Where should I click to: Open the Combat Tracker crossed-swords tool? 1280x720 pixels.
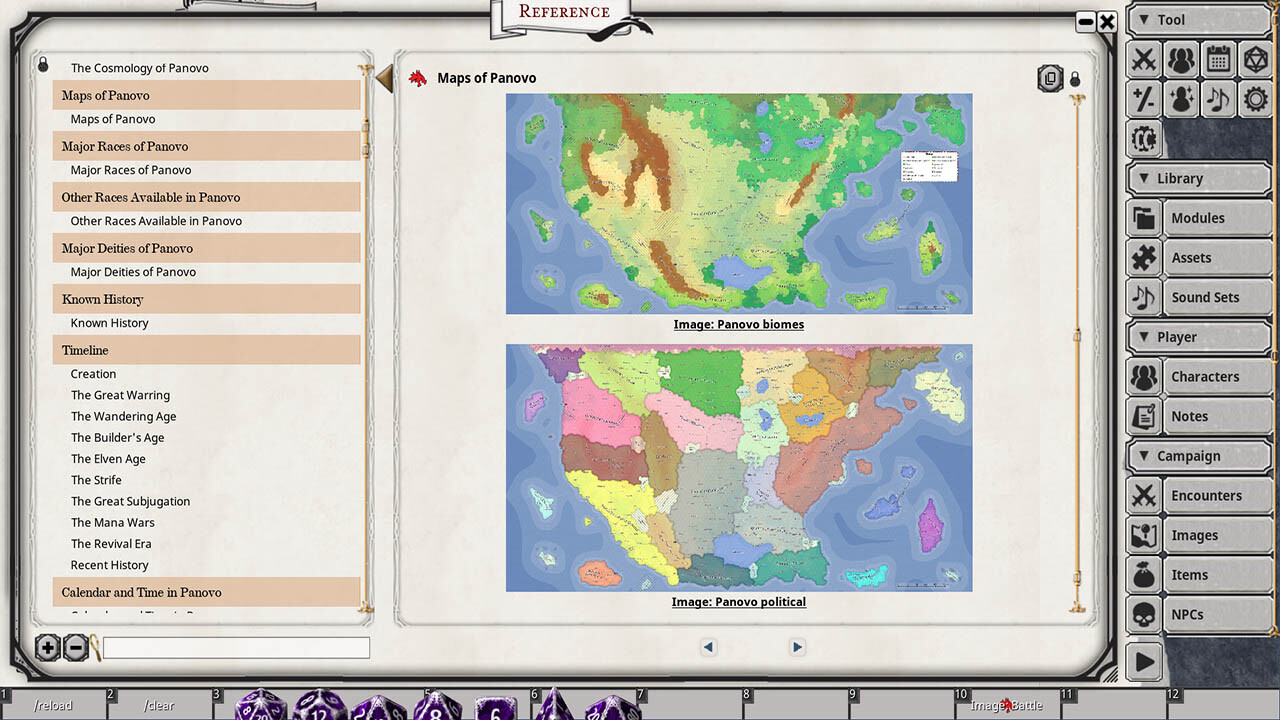[1143, 60]
